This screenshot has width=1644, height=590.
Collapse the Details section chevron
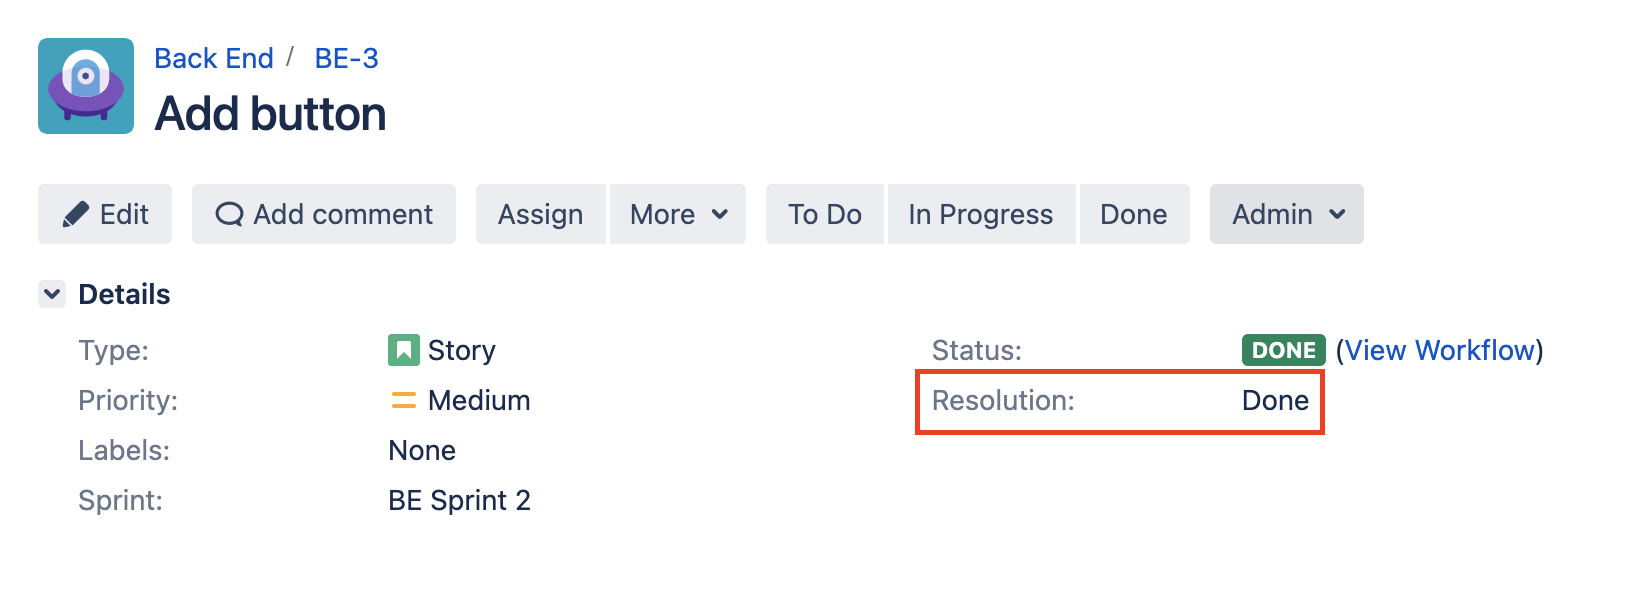click(x=51, y=293)
